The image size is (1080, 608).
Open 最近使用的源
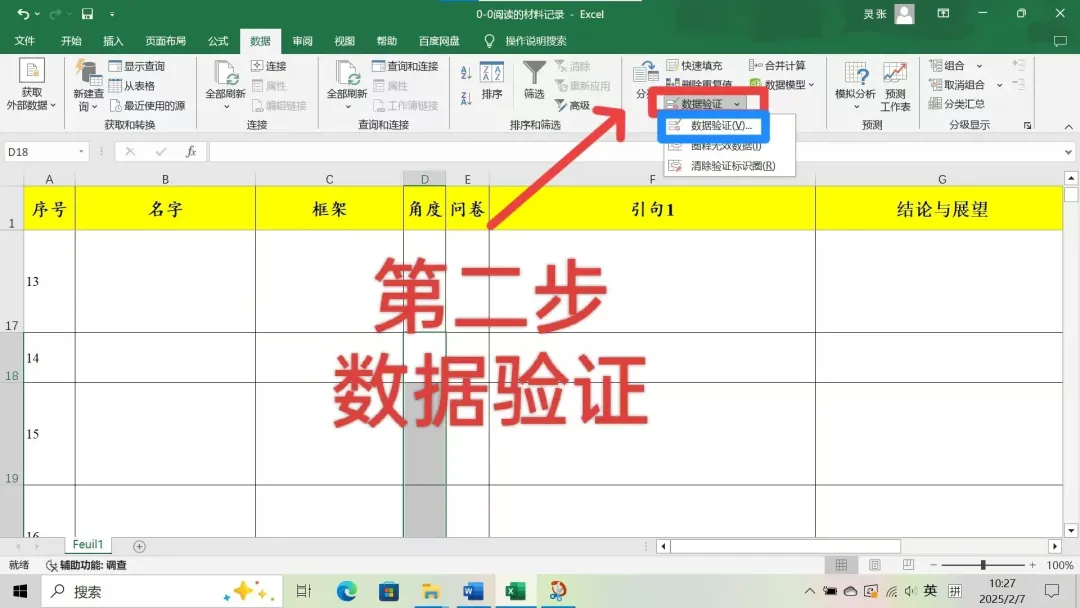pyautogui.click(x=147, y=105)
